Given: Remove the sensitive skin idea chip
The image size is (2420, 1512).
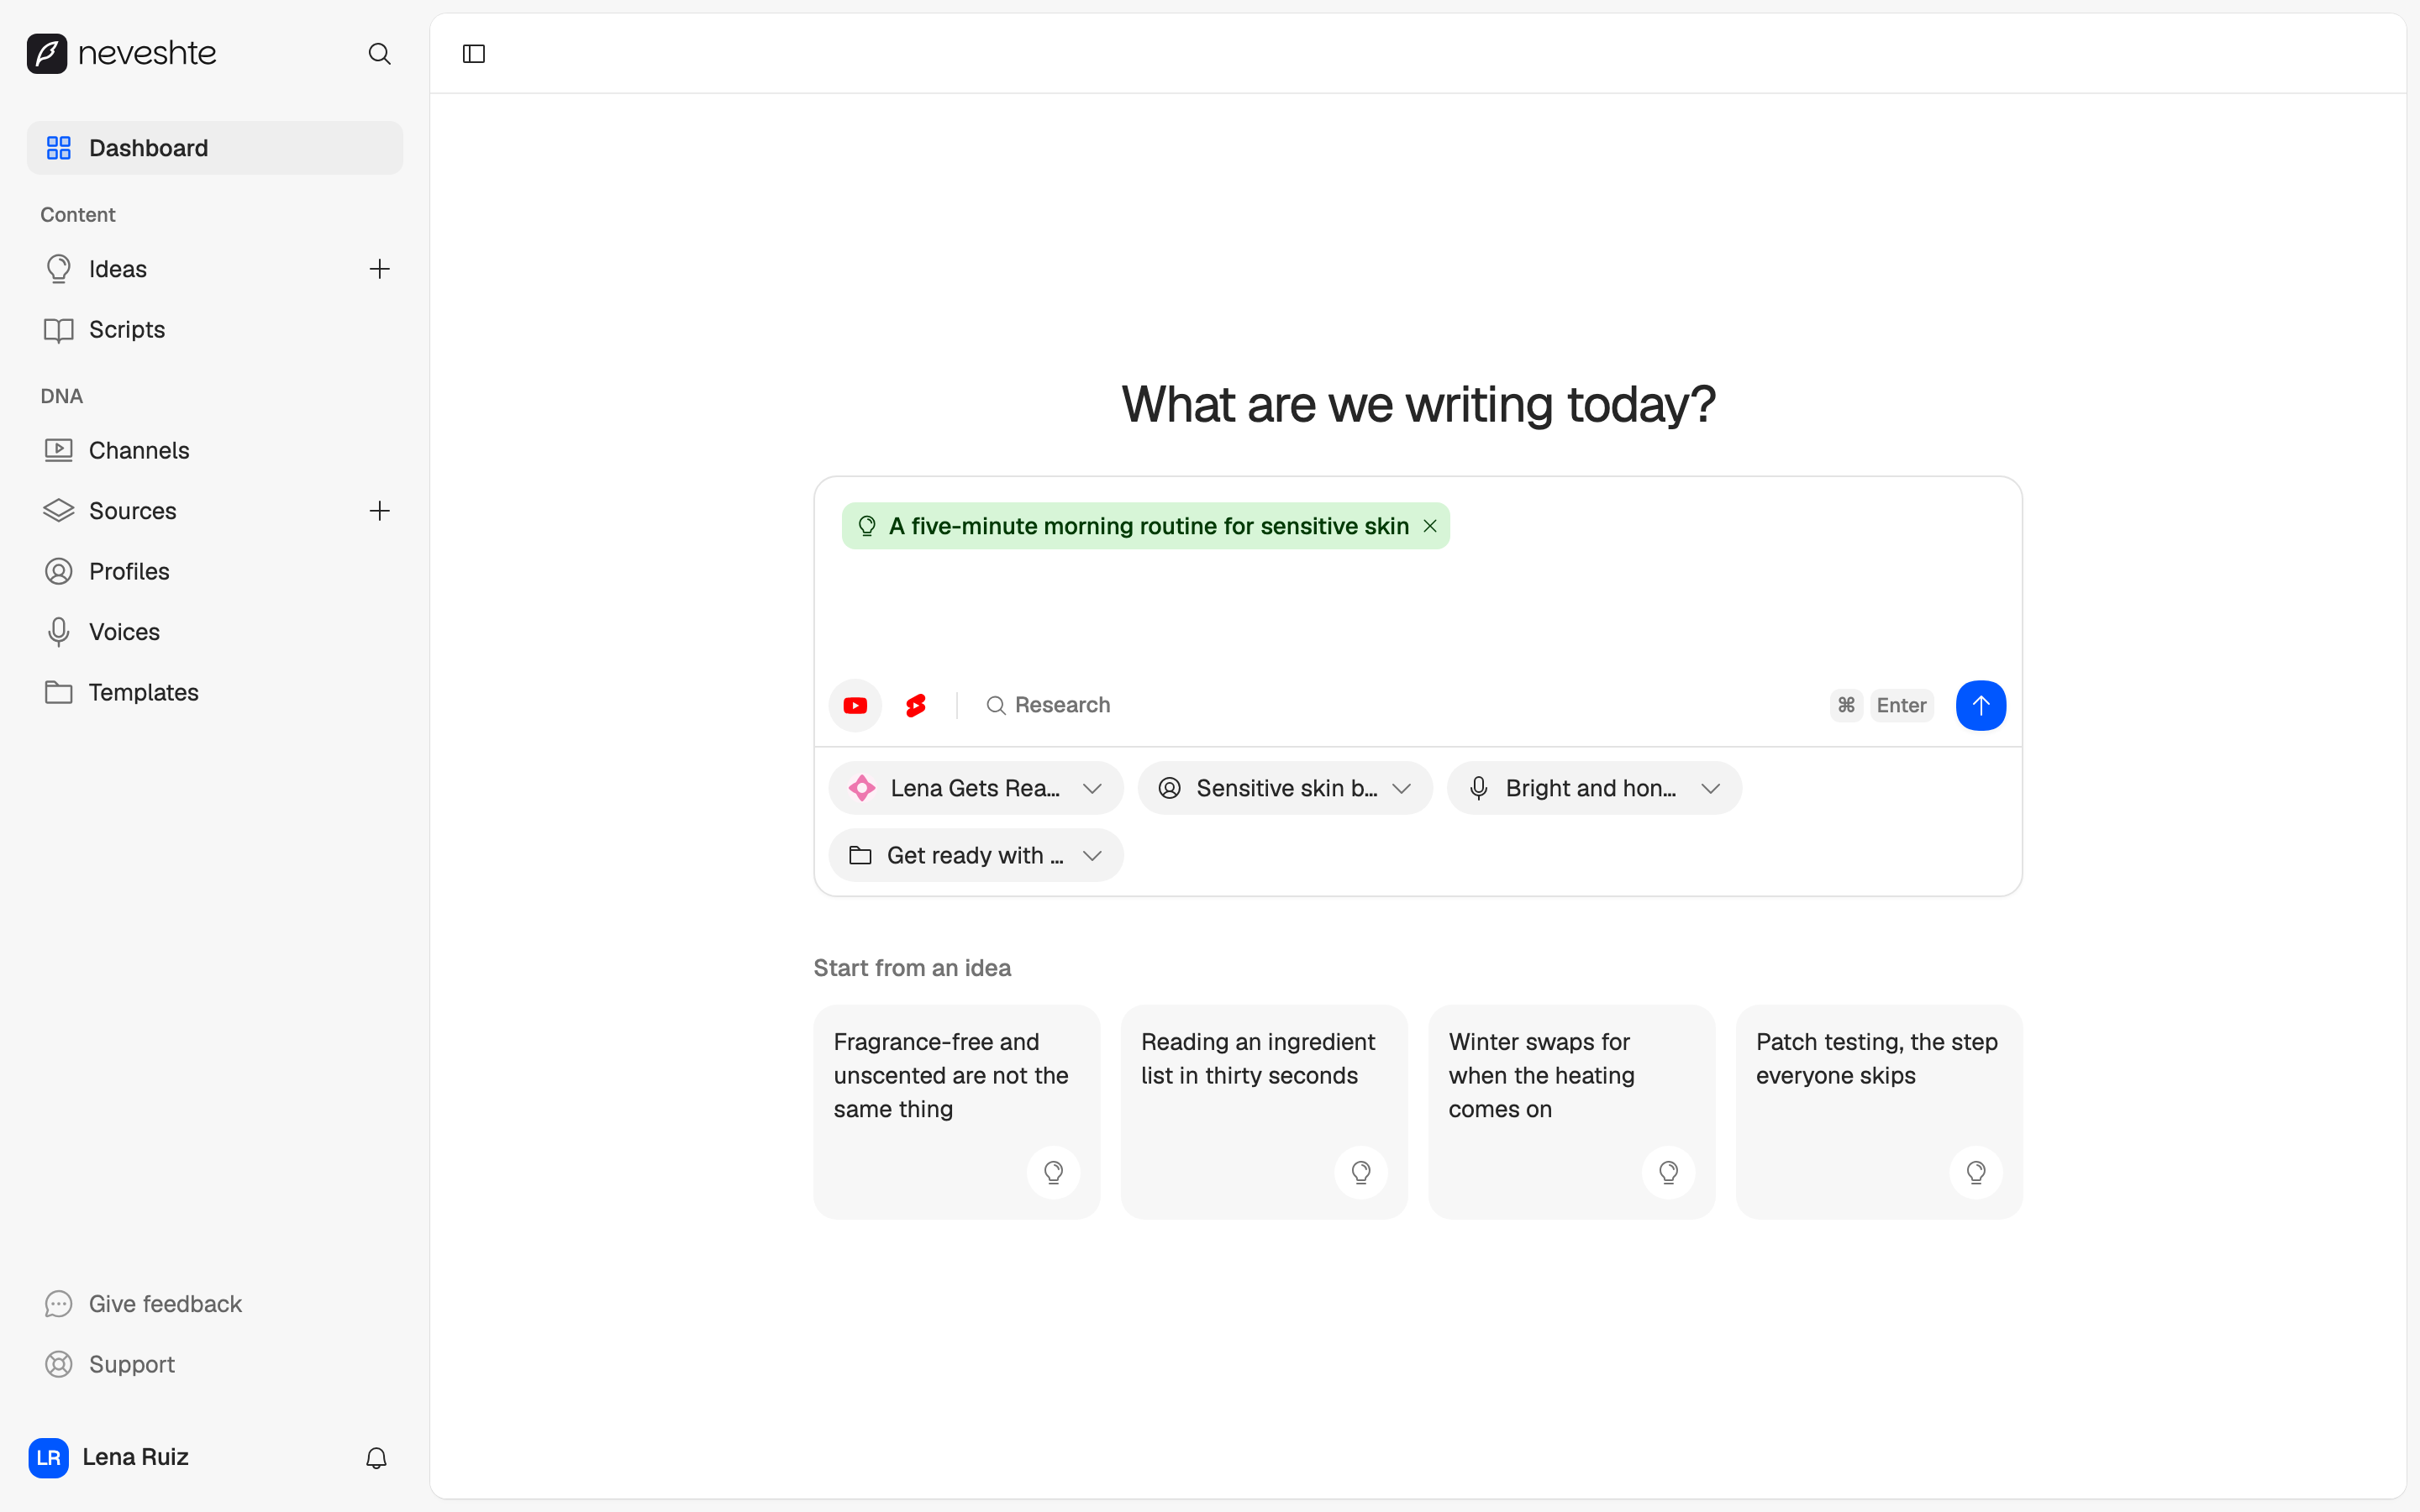Looking at the screenshot, I should (1430, 526).
